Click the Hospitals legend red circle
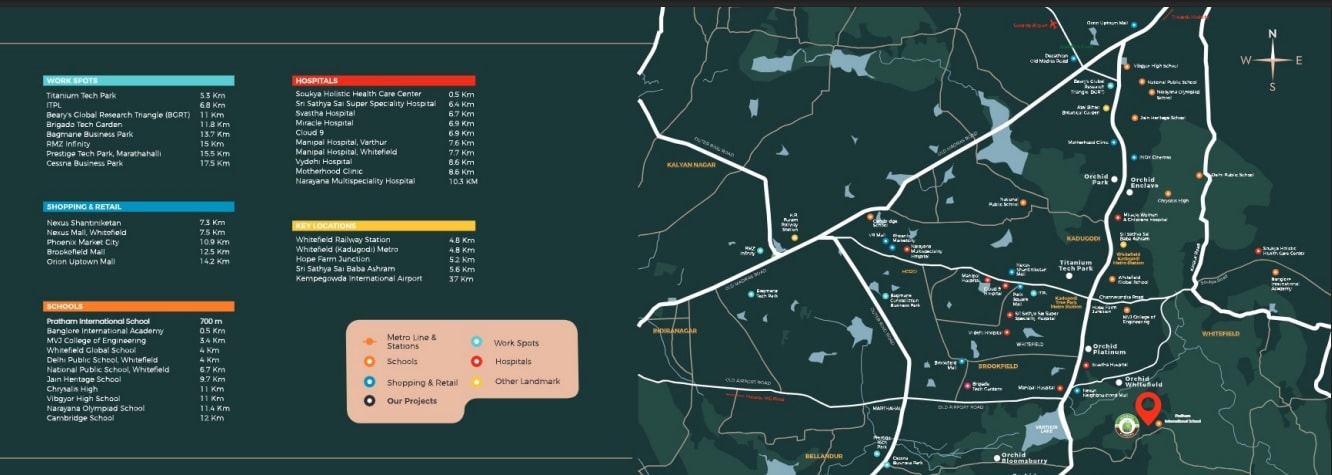1332x475 pixels. [x=477, y=361]
